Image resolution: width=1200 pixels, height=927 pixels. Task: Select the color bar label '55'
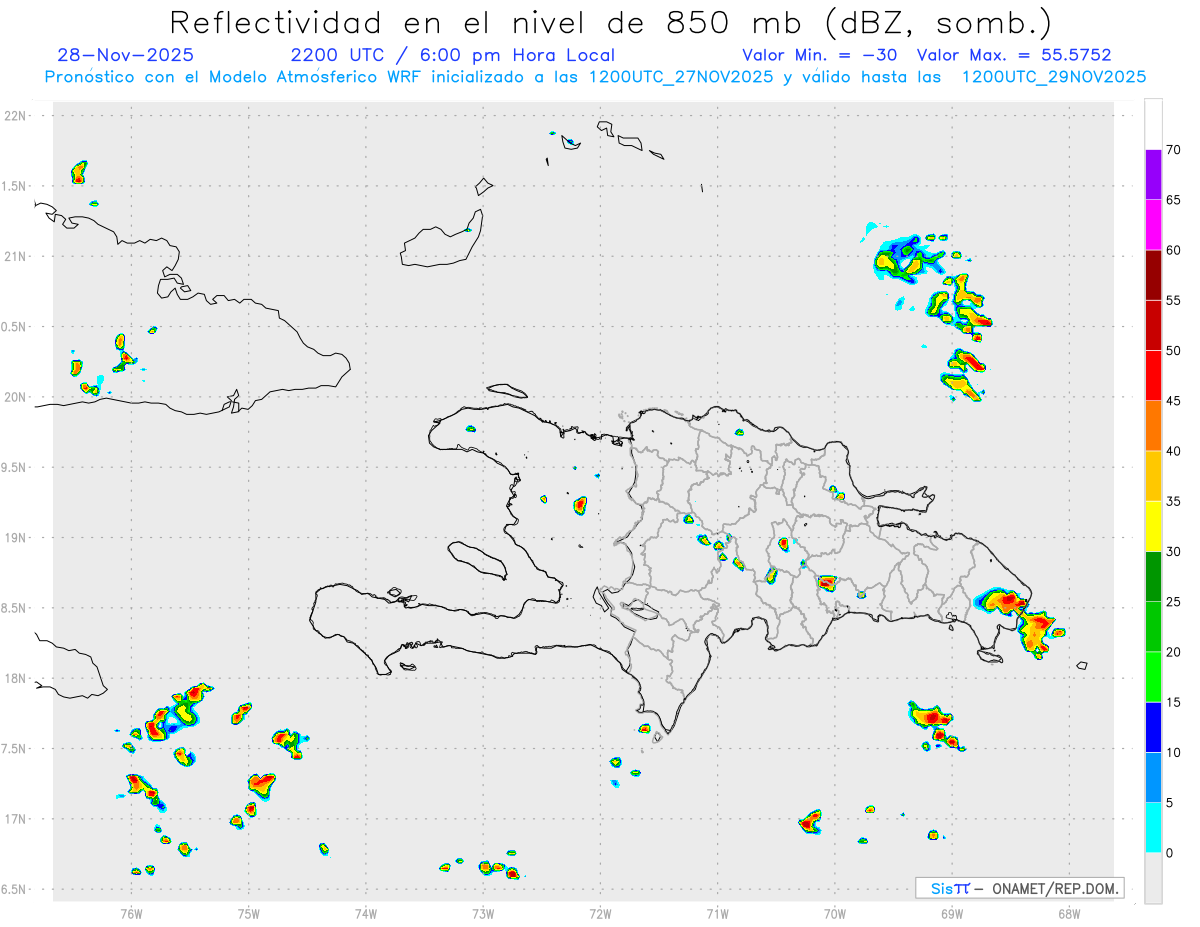(1174, 300)
